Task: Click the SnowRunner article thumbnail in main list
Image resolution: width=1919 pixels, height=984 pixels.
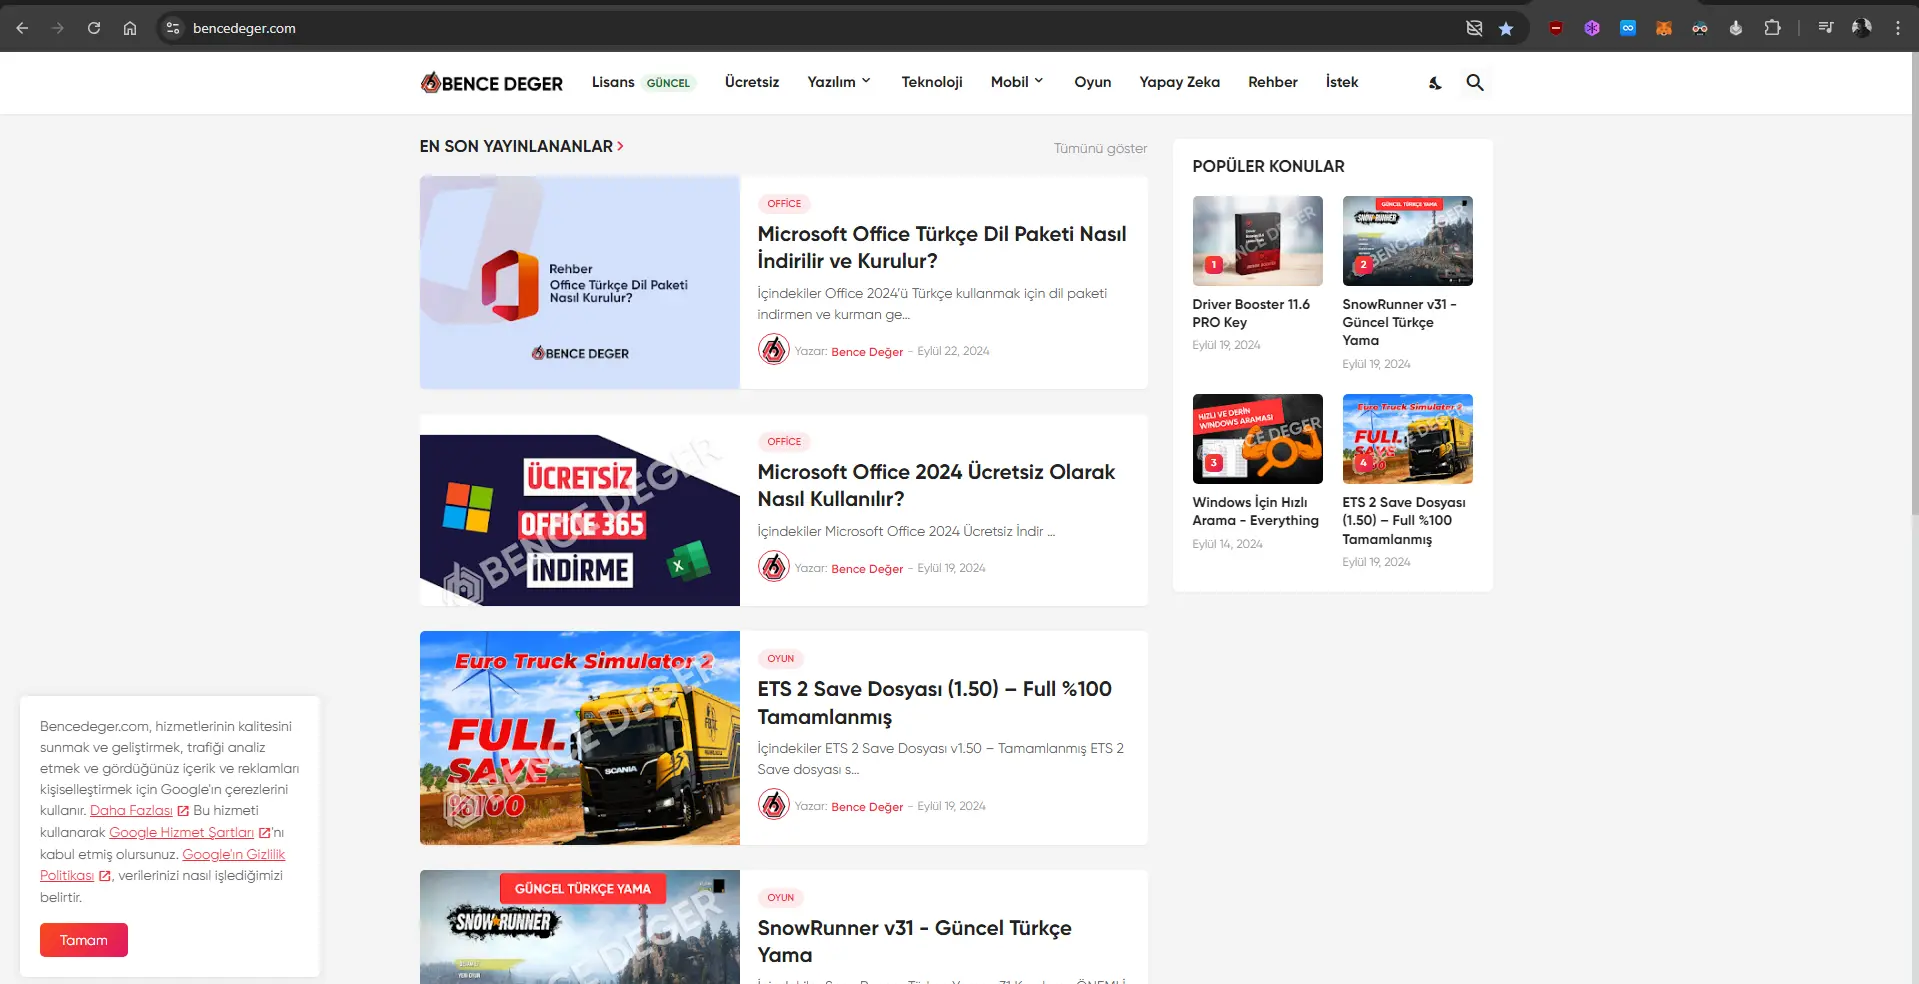Action: point(580,927)
